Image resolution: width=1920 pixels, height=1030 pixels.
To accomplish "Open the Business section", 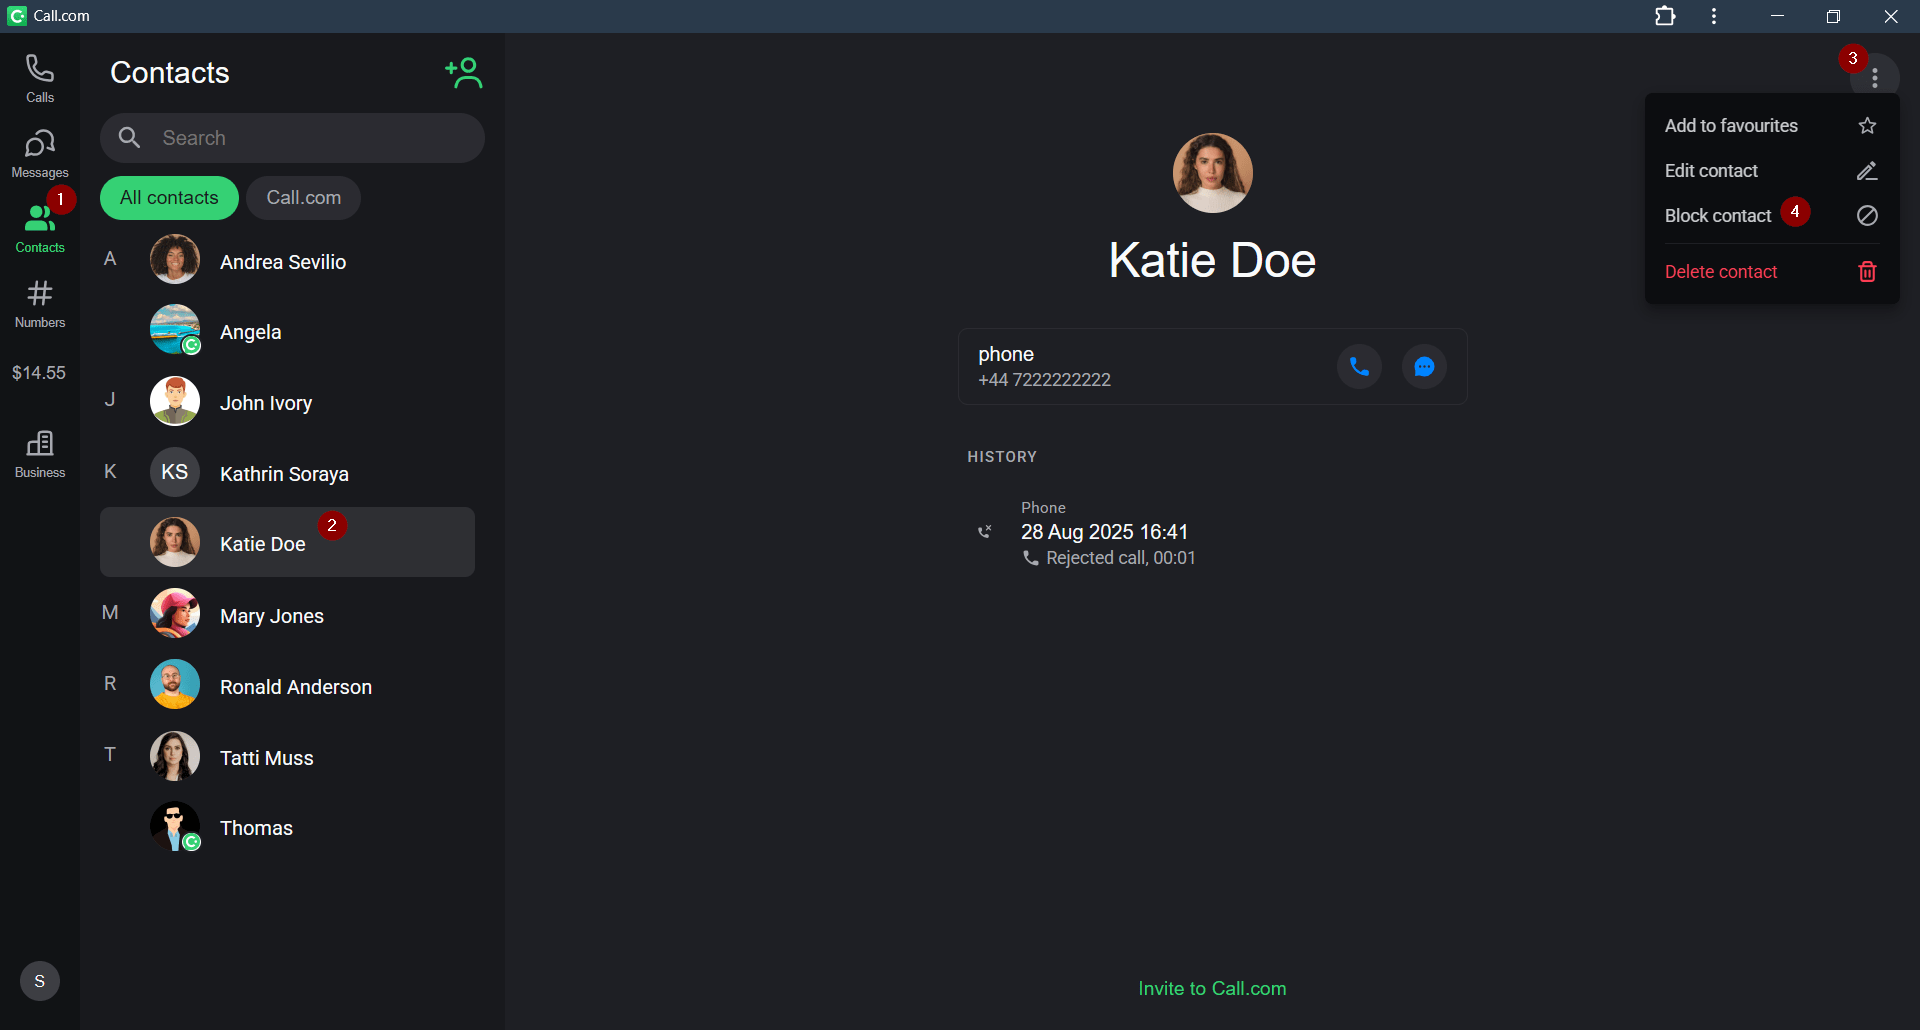I will click(40, 453).
